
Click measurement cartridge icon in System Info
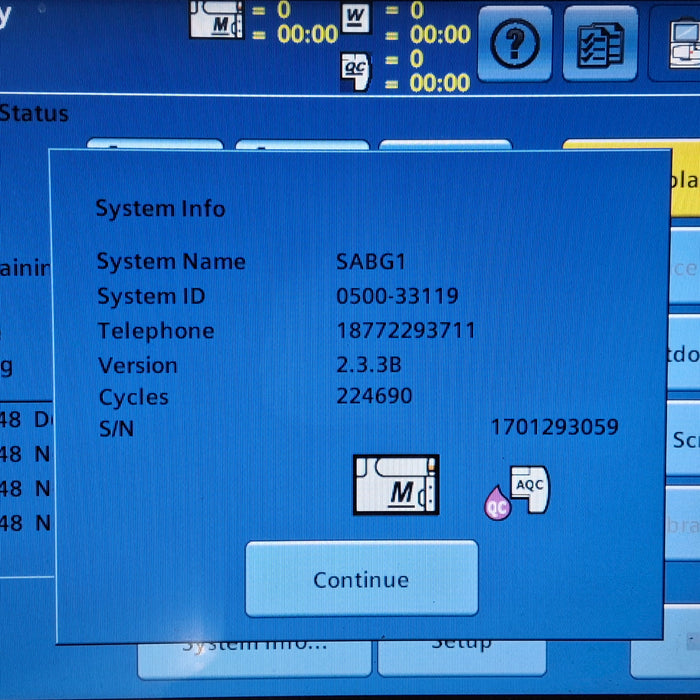396,485
